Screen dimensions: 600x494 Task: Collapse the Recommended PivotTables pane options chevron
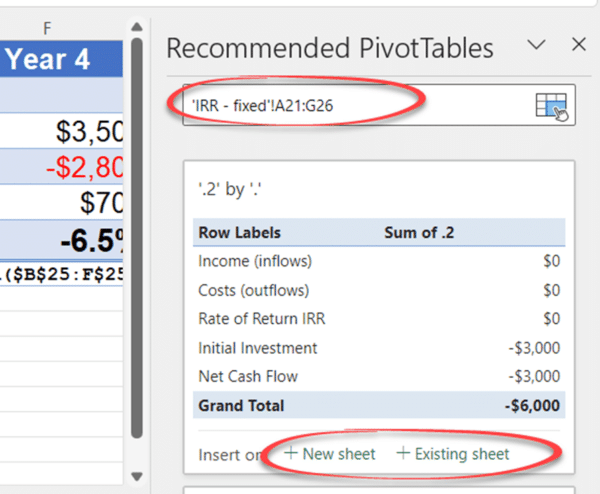537,44
